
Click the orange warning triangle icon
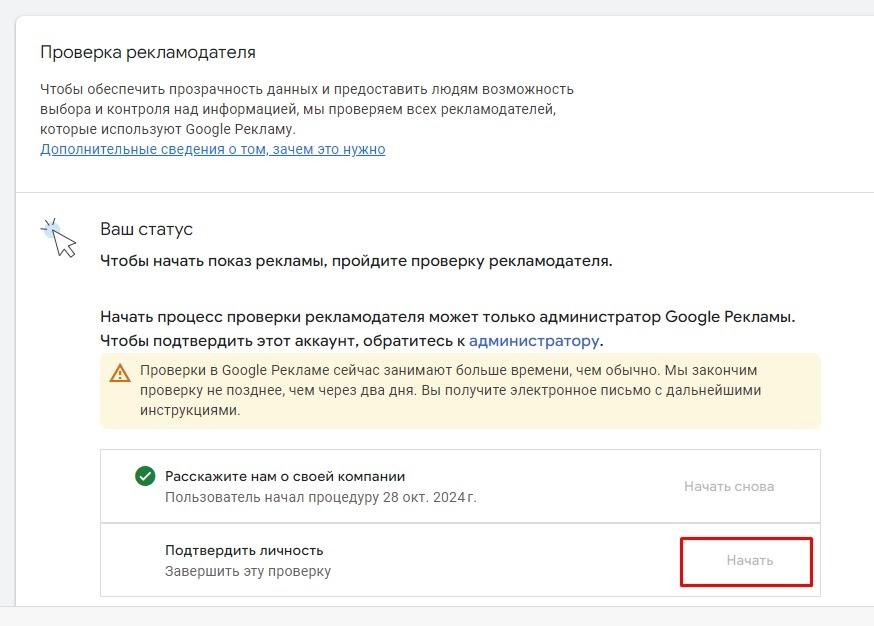pos(120,373)
